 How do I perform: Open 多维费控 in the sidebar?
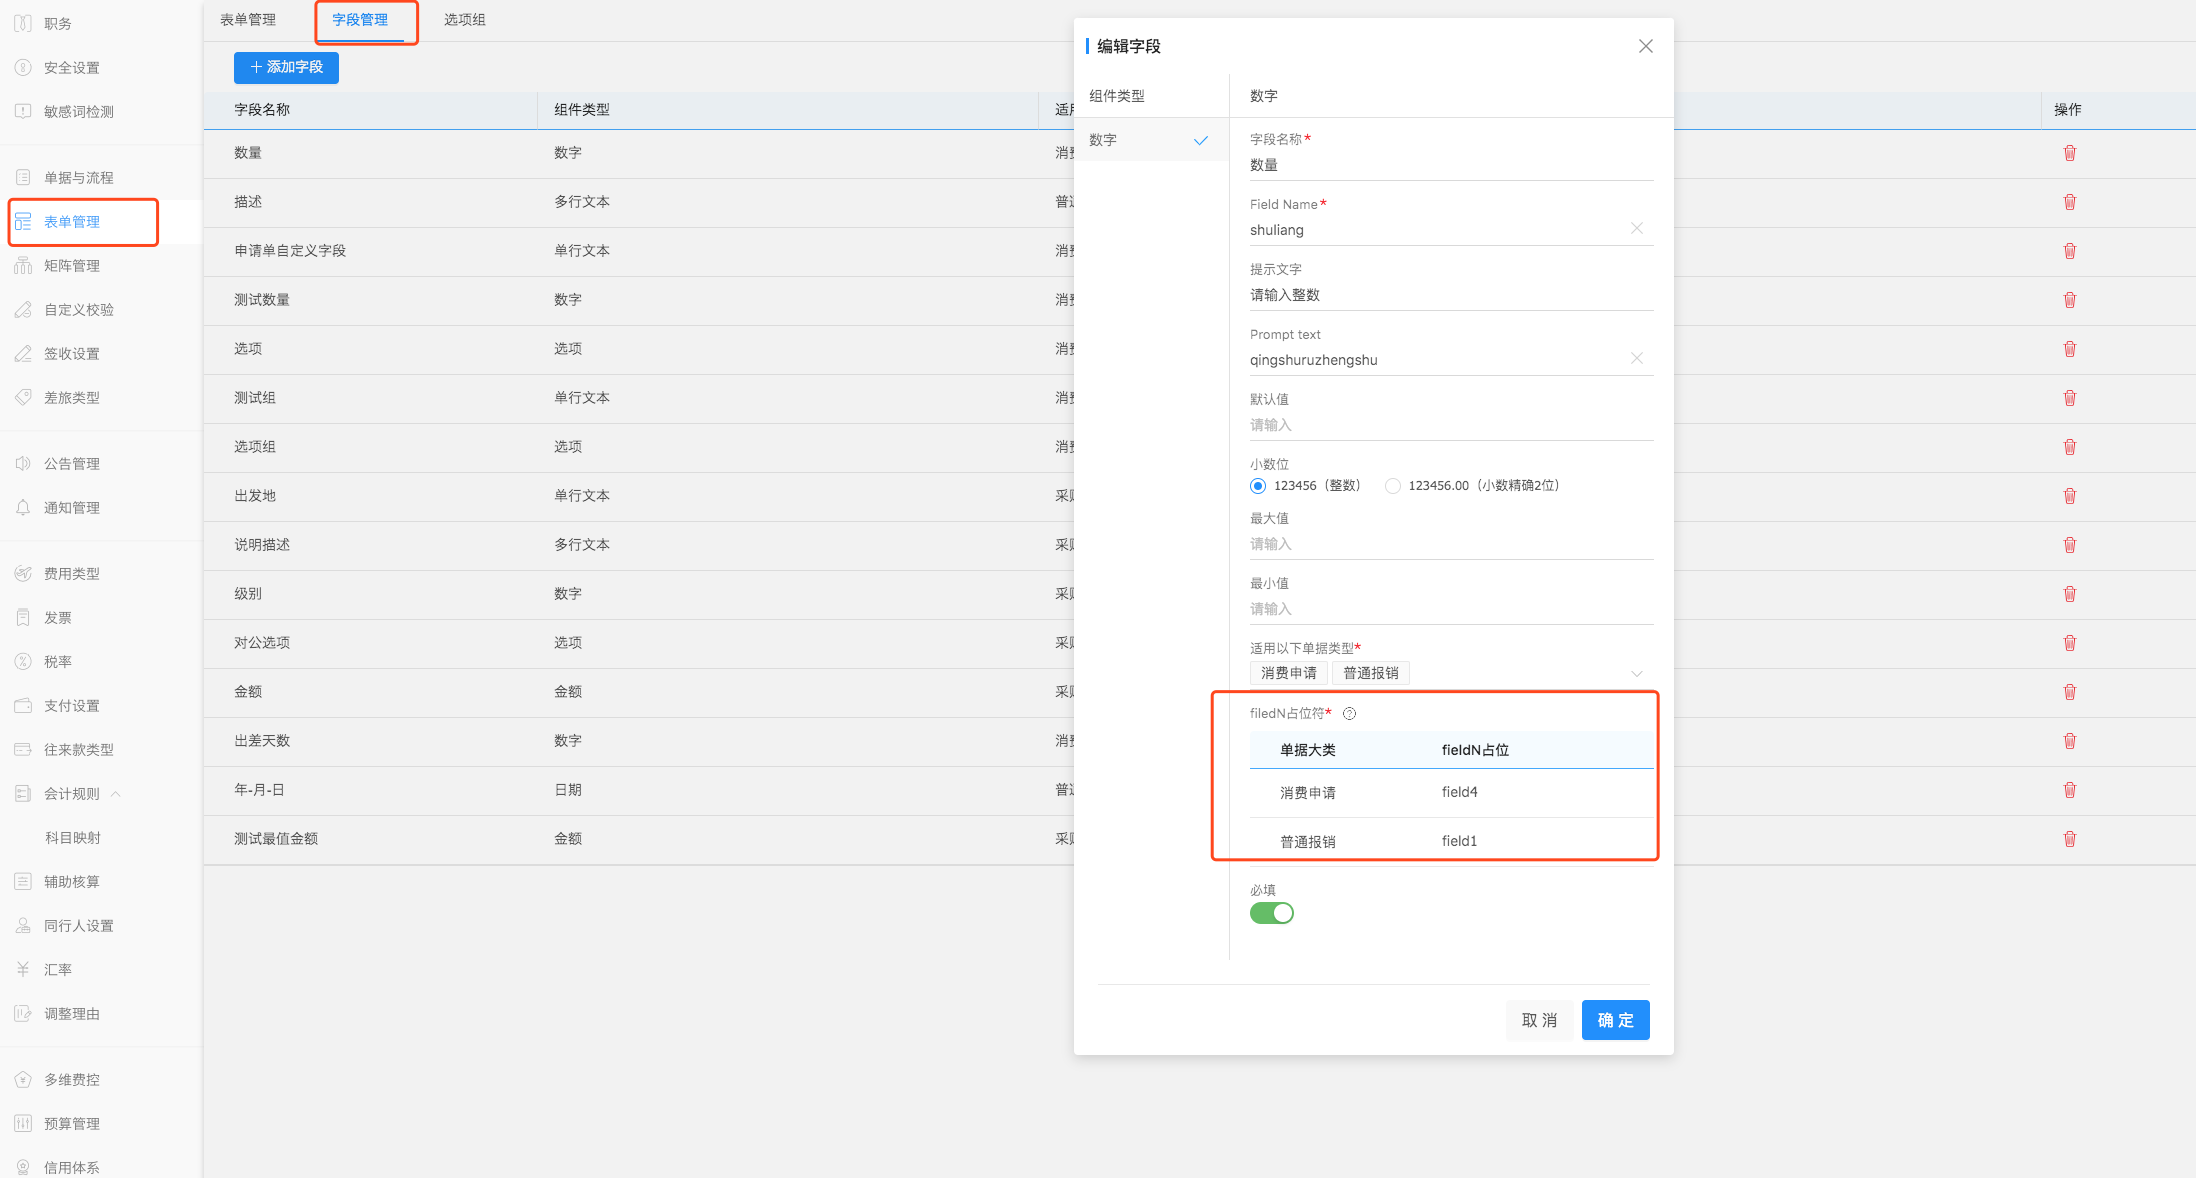(71, 1080)
